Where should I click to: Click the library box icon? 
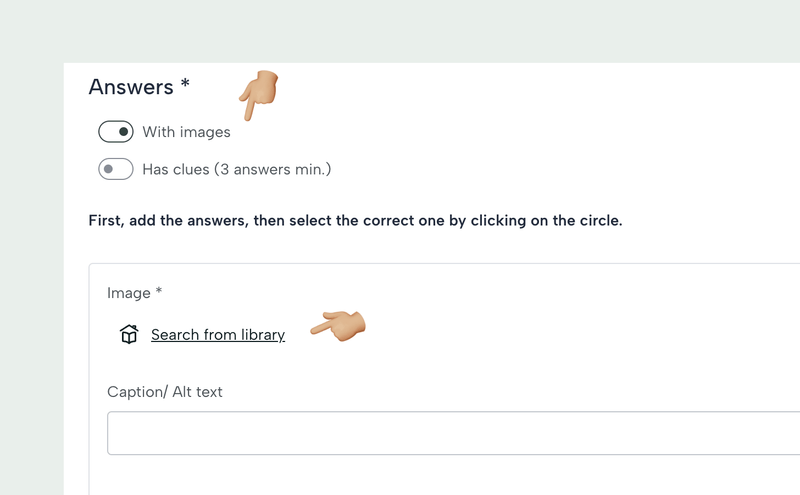coord(129,334)
